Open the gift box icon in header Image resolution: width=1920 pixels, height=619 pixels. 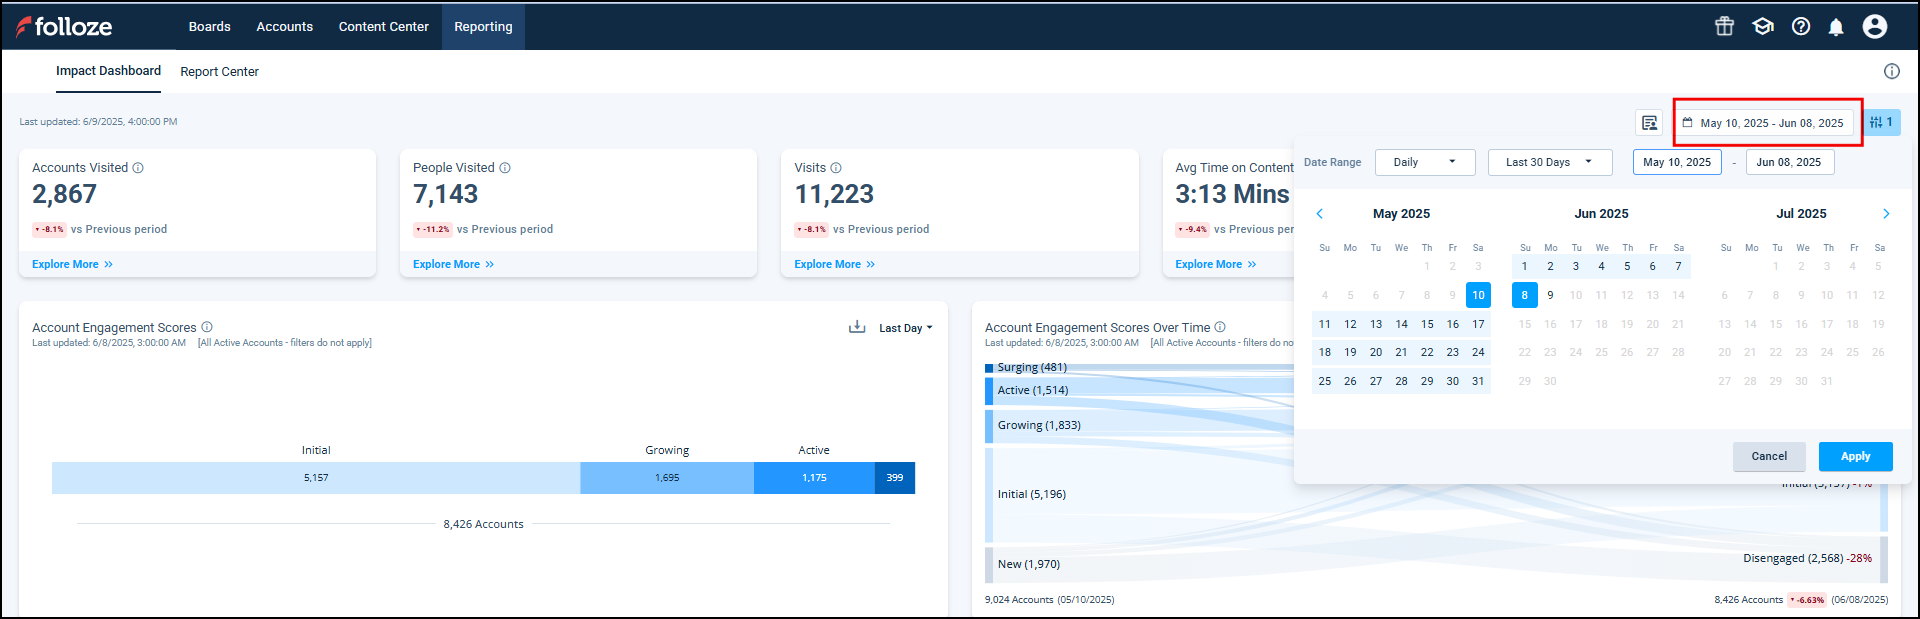click(1724, 26)
